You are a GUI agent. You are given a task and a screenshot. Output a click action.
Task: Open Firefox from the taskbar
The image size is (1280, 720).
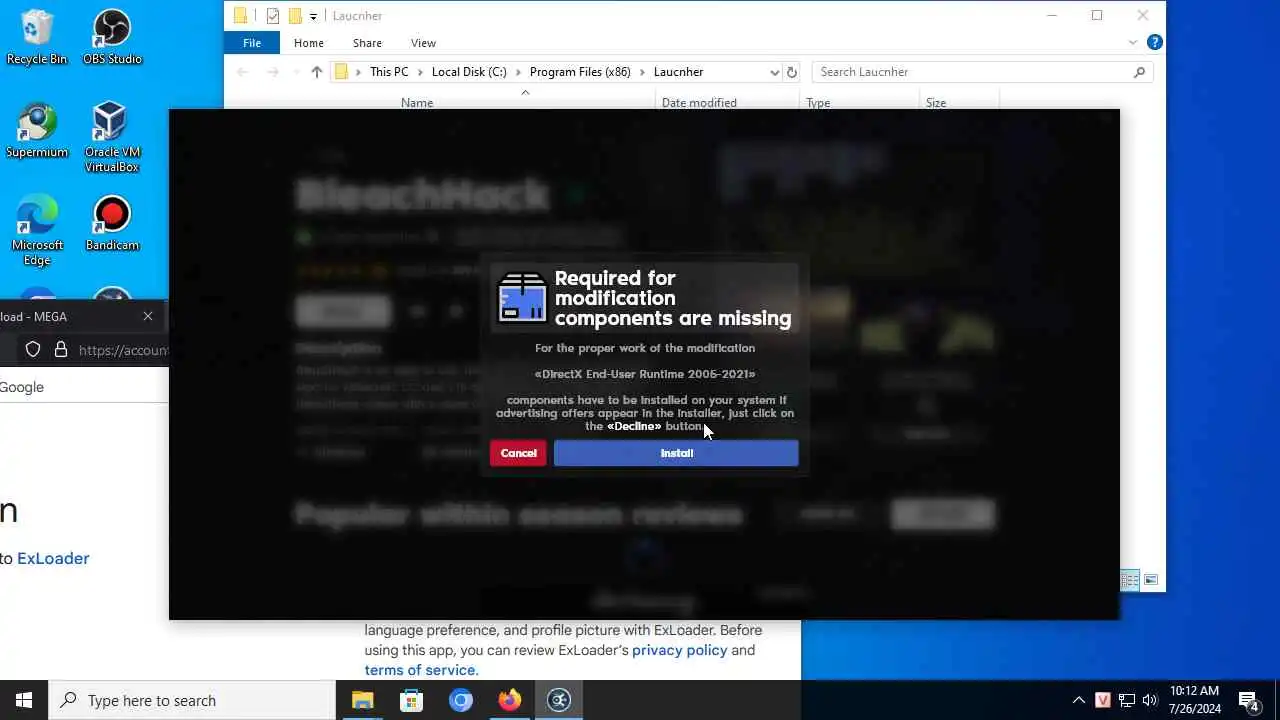tap(510, 700)
